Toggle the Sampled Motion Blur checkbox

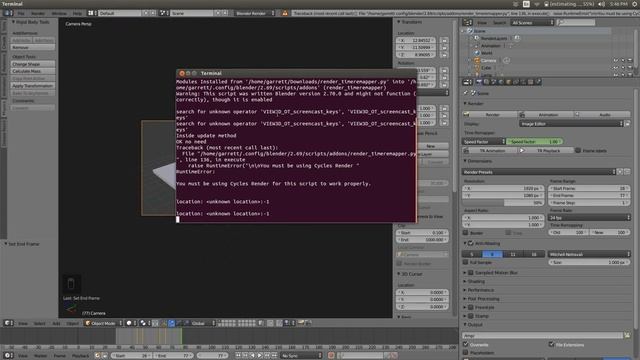[x=471, y=272]
